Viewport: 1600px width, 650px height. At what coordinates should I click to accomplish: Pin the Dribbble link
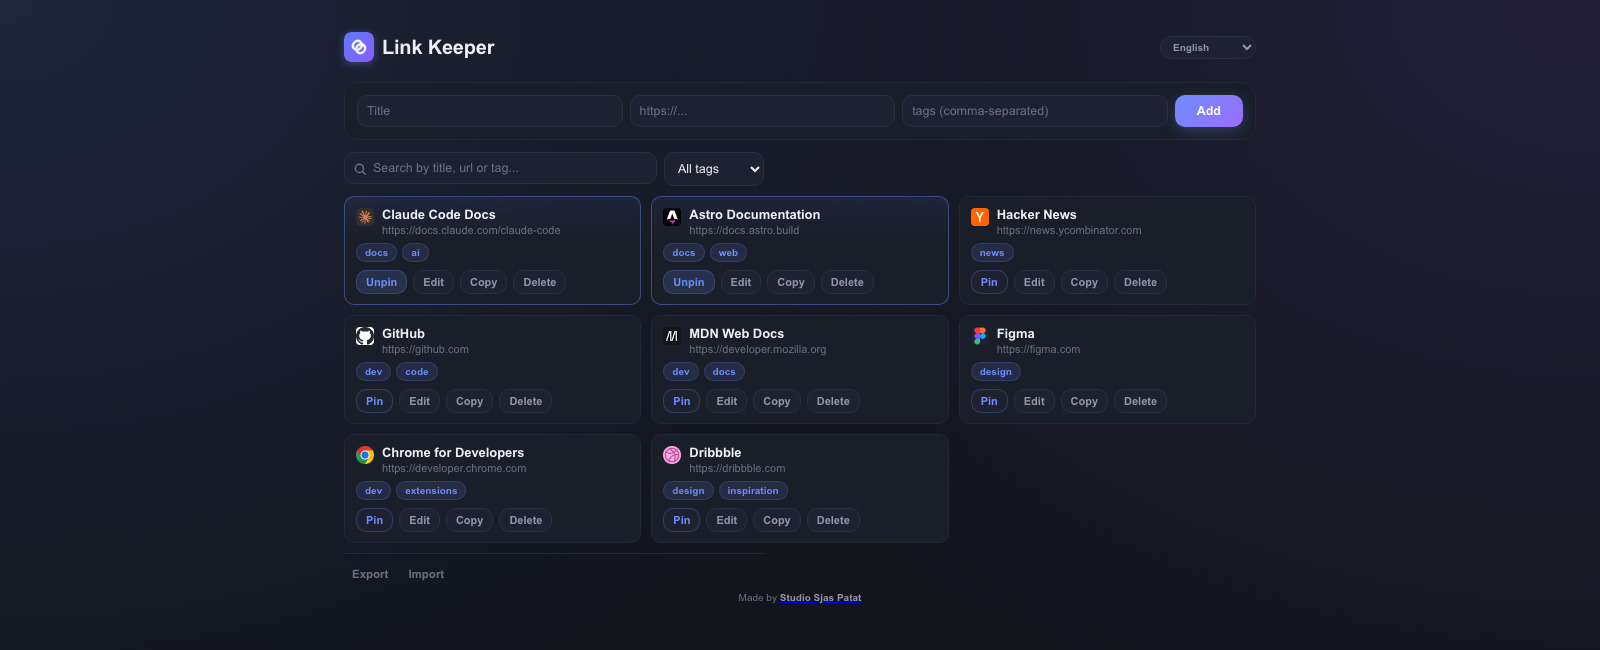(x=682, y=520)
